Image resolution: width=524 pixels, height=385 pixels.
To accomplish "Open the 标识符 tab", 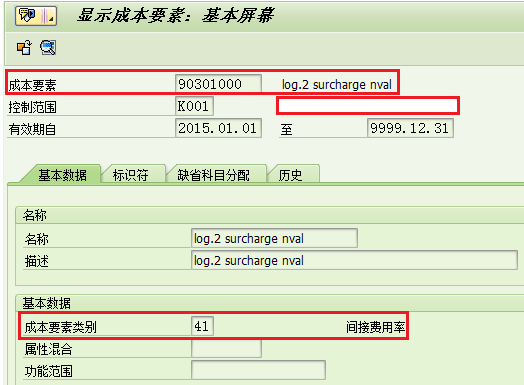I will [130, 175].
